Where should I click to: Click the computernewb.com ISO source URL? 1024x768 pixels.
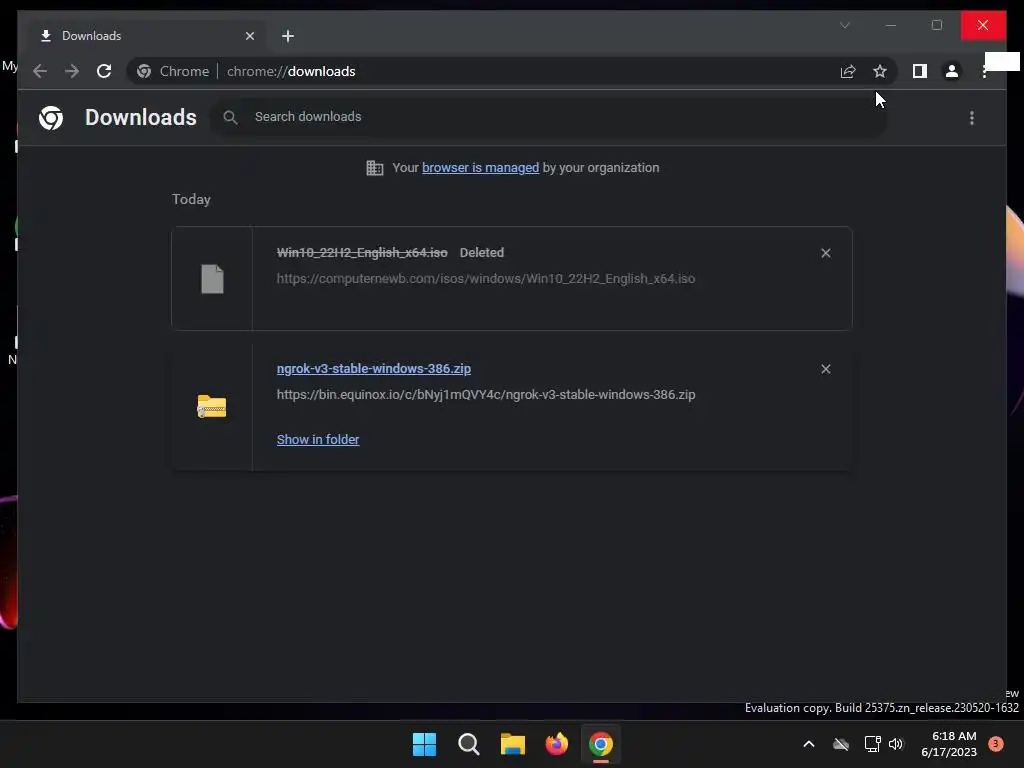pyautogui.click(x=486, y=278)
